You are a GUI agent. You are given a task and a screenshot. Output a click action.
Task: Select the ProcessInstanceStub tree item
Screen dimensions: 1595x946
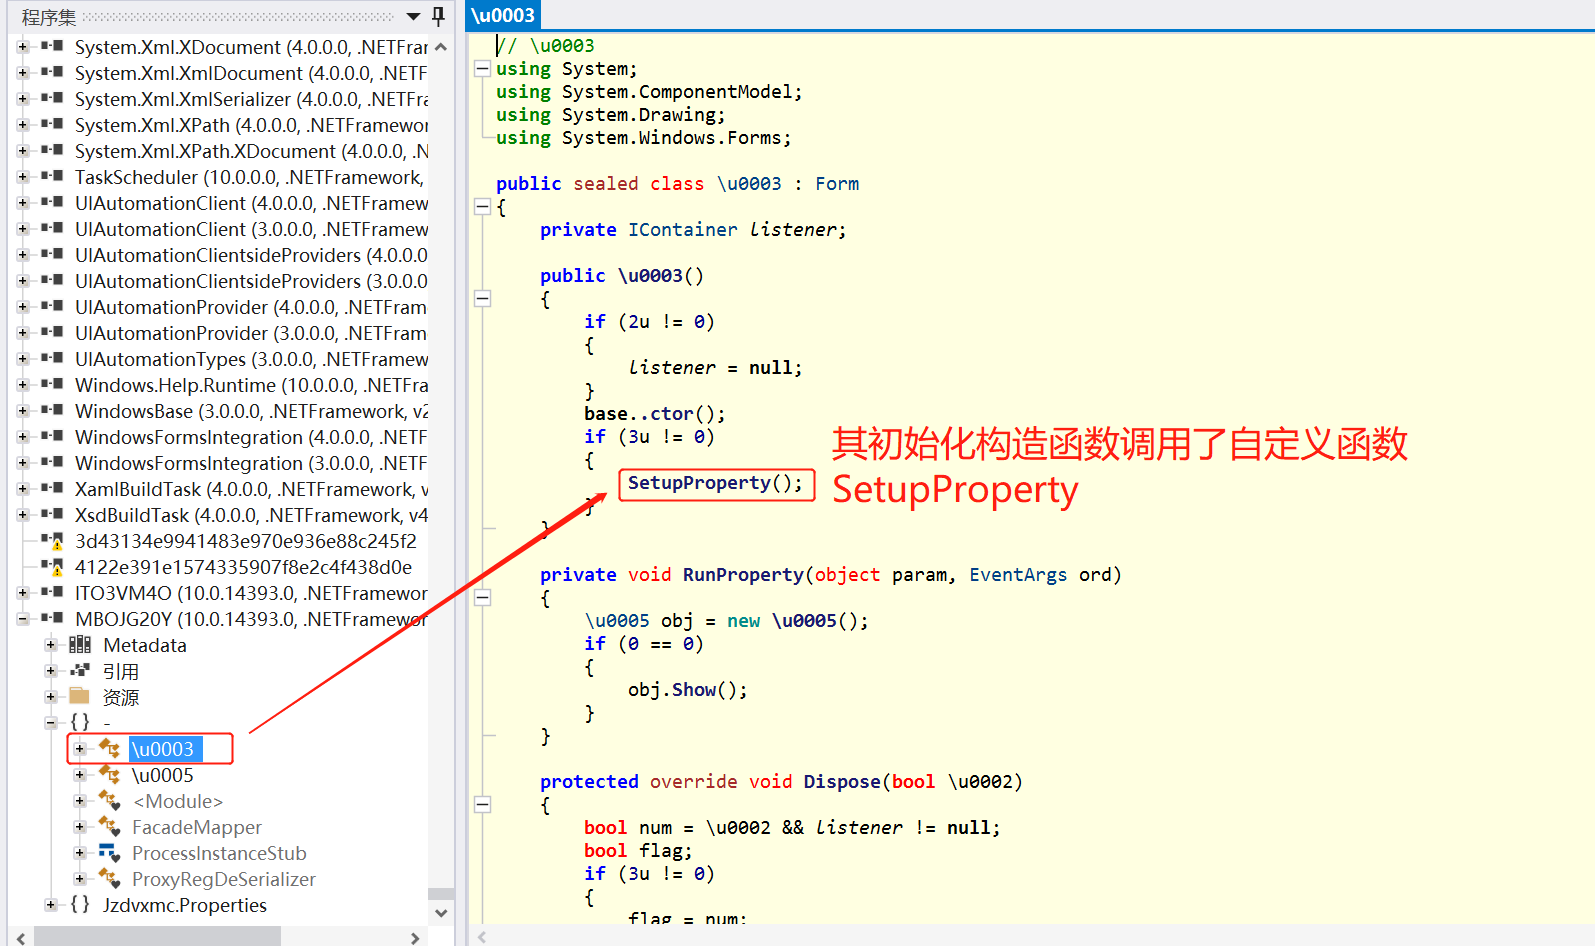tap(219, 853)
